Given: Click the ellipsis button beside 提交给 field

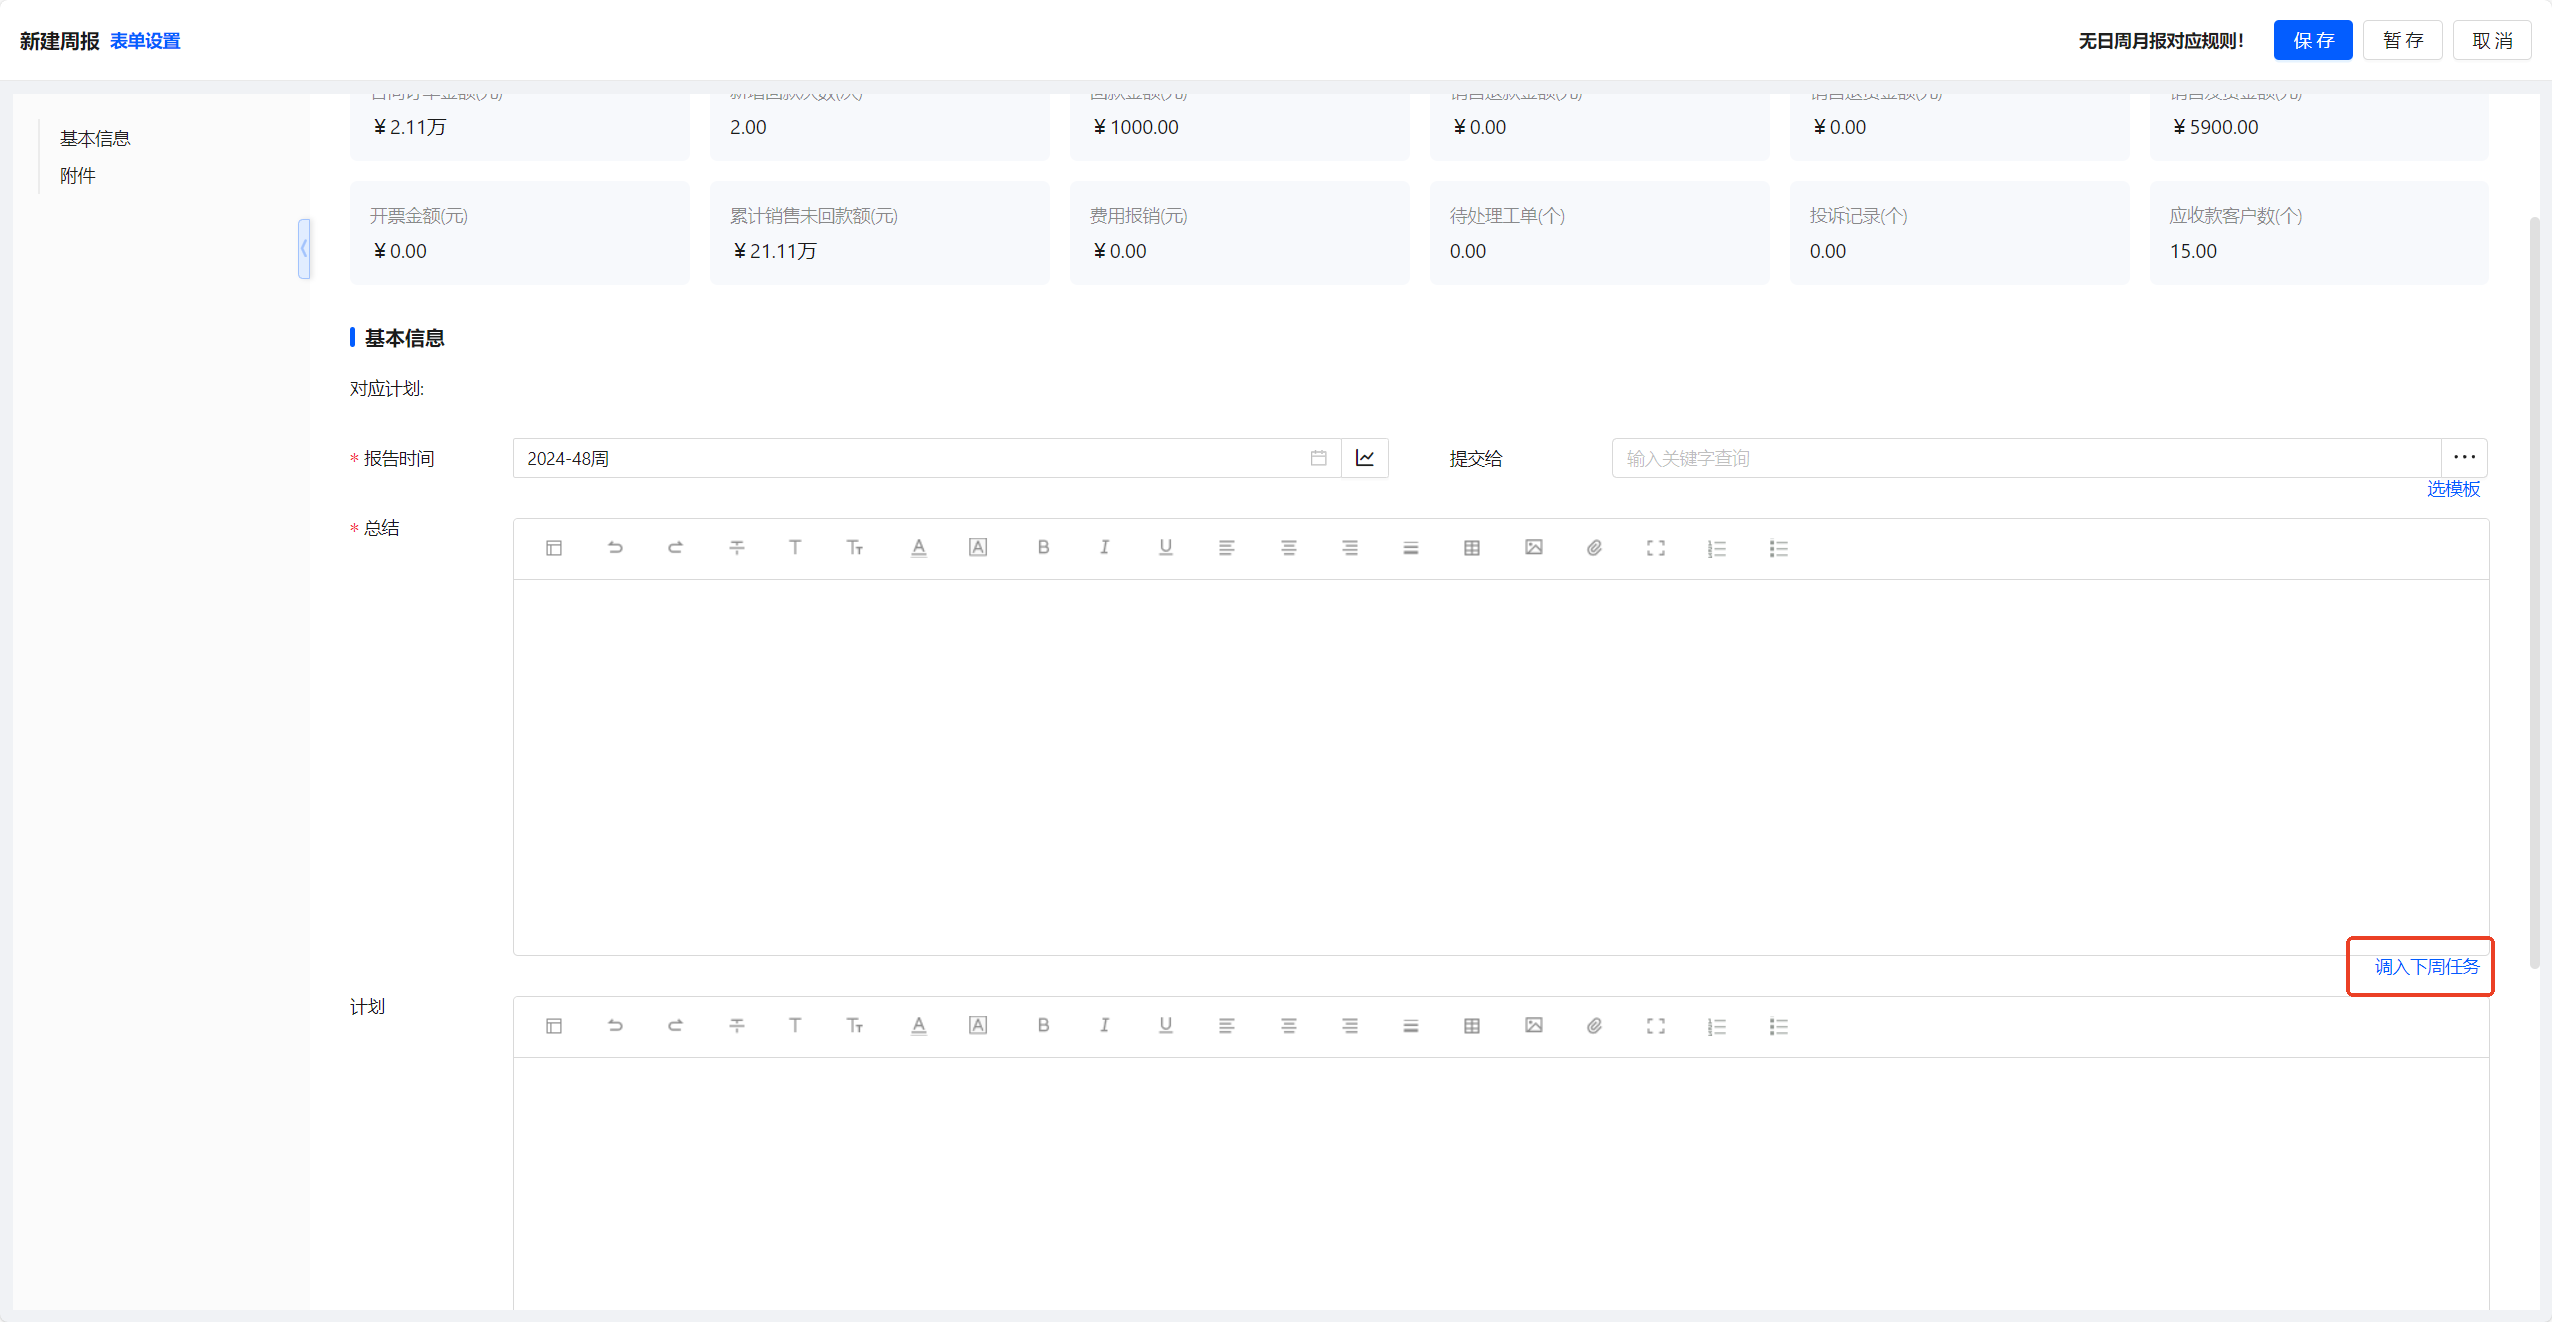Looking at the screenshot, I should click(2463, 458).
